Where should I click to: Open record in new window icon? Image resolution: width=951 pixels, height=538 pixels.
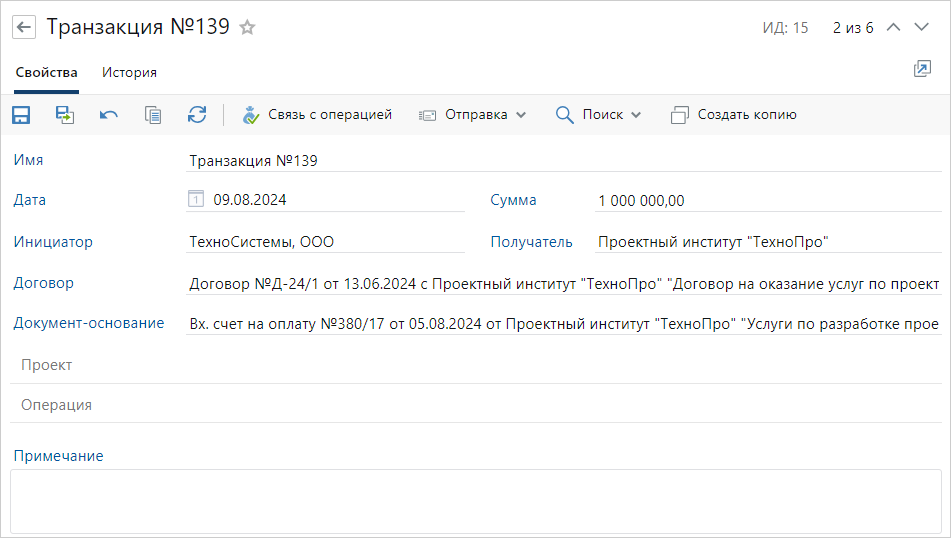(x=922, y=69)
